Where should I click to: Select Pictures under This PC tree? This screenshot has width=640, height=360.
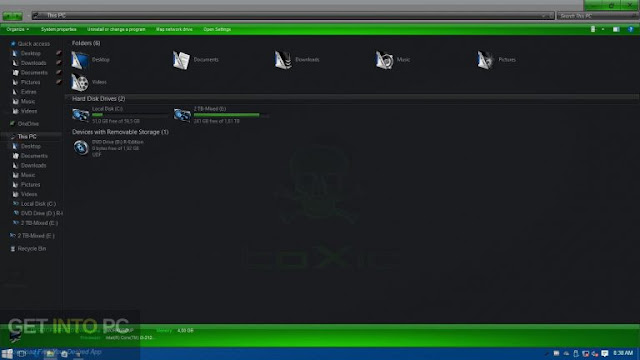(30, 184)
